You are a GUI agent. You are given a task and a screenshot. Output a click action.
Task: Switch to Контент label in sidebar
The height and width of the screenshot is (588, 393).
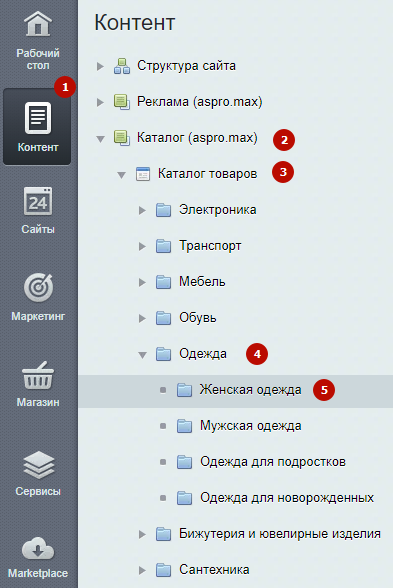point(38,147)
